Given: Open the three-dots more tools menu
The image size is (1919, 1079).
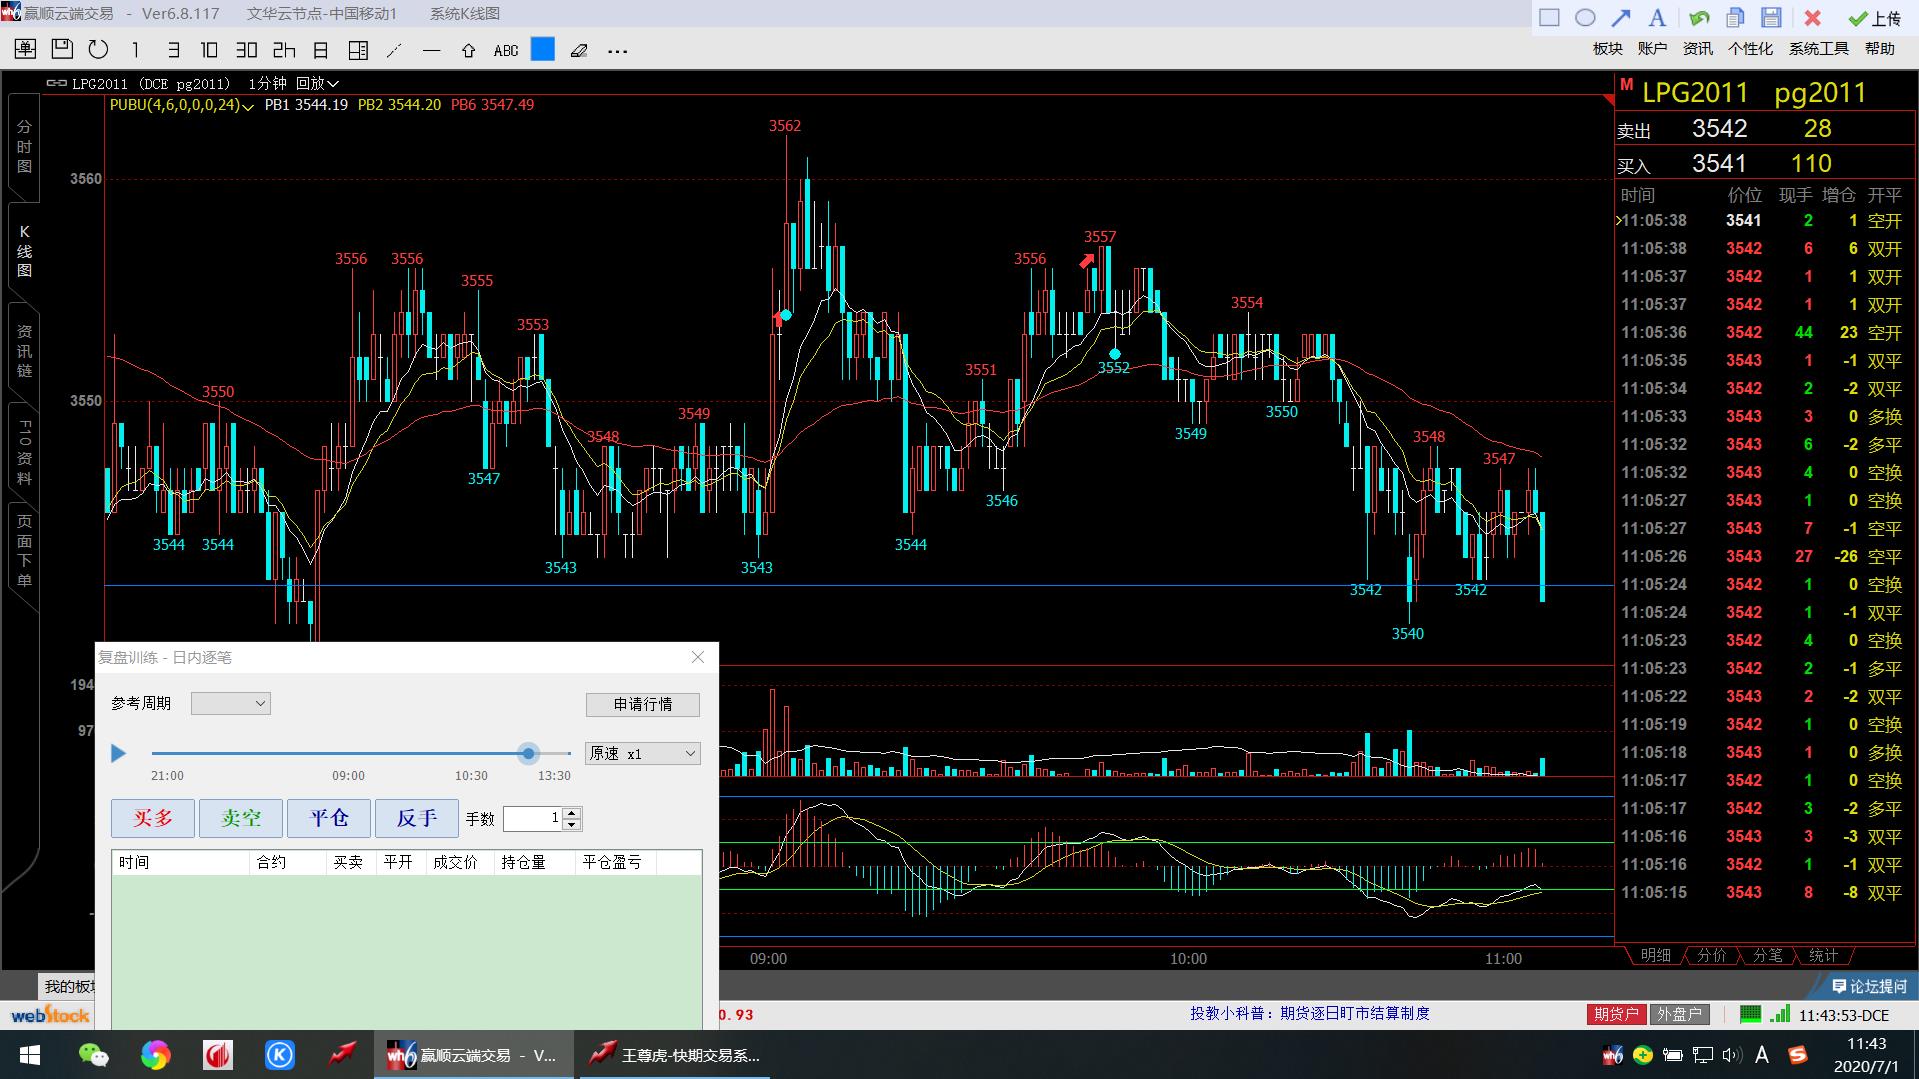Looking at the screenshot, I should coord(617,50).
